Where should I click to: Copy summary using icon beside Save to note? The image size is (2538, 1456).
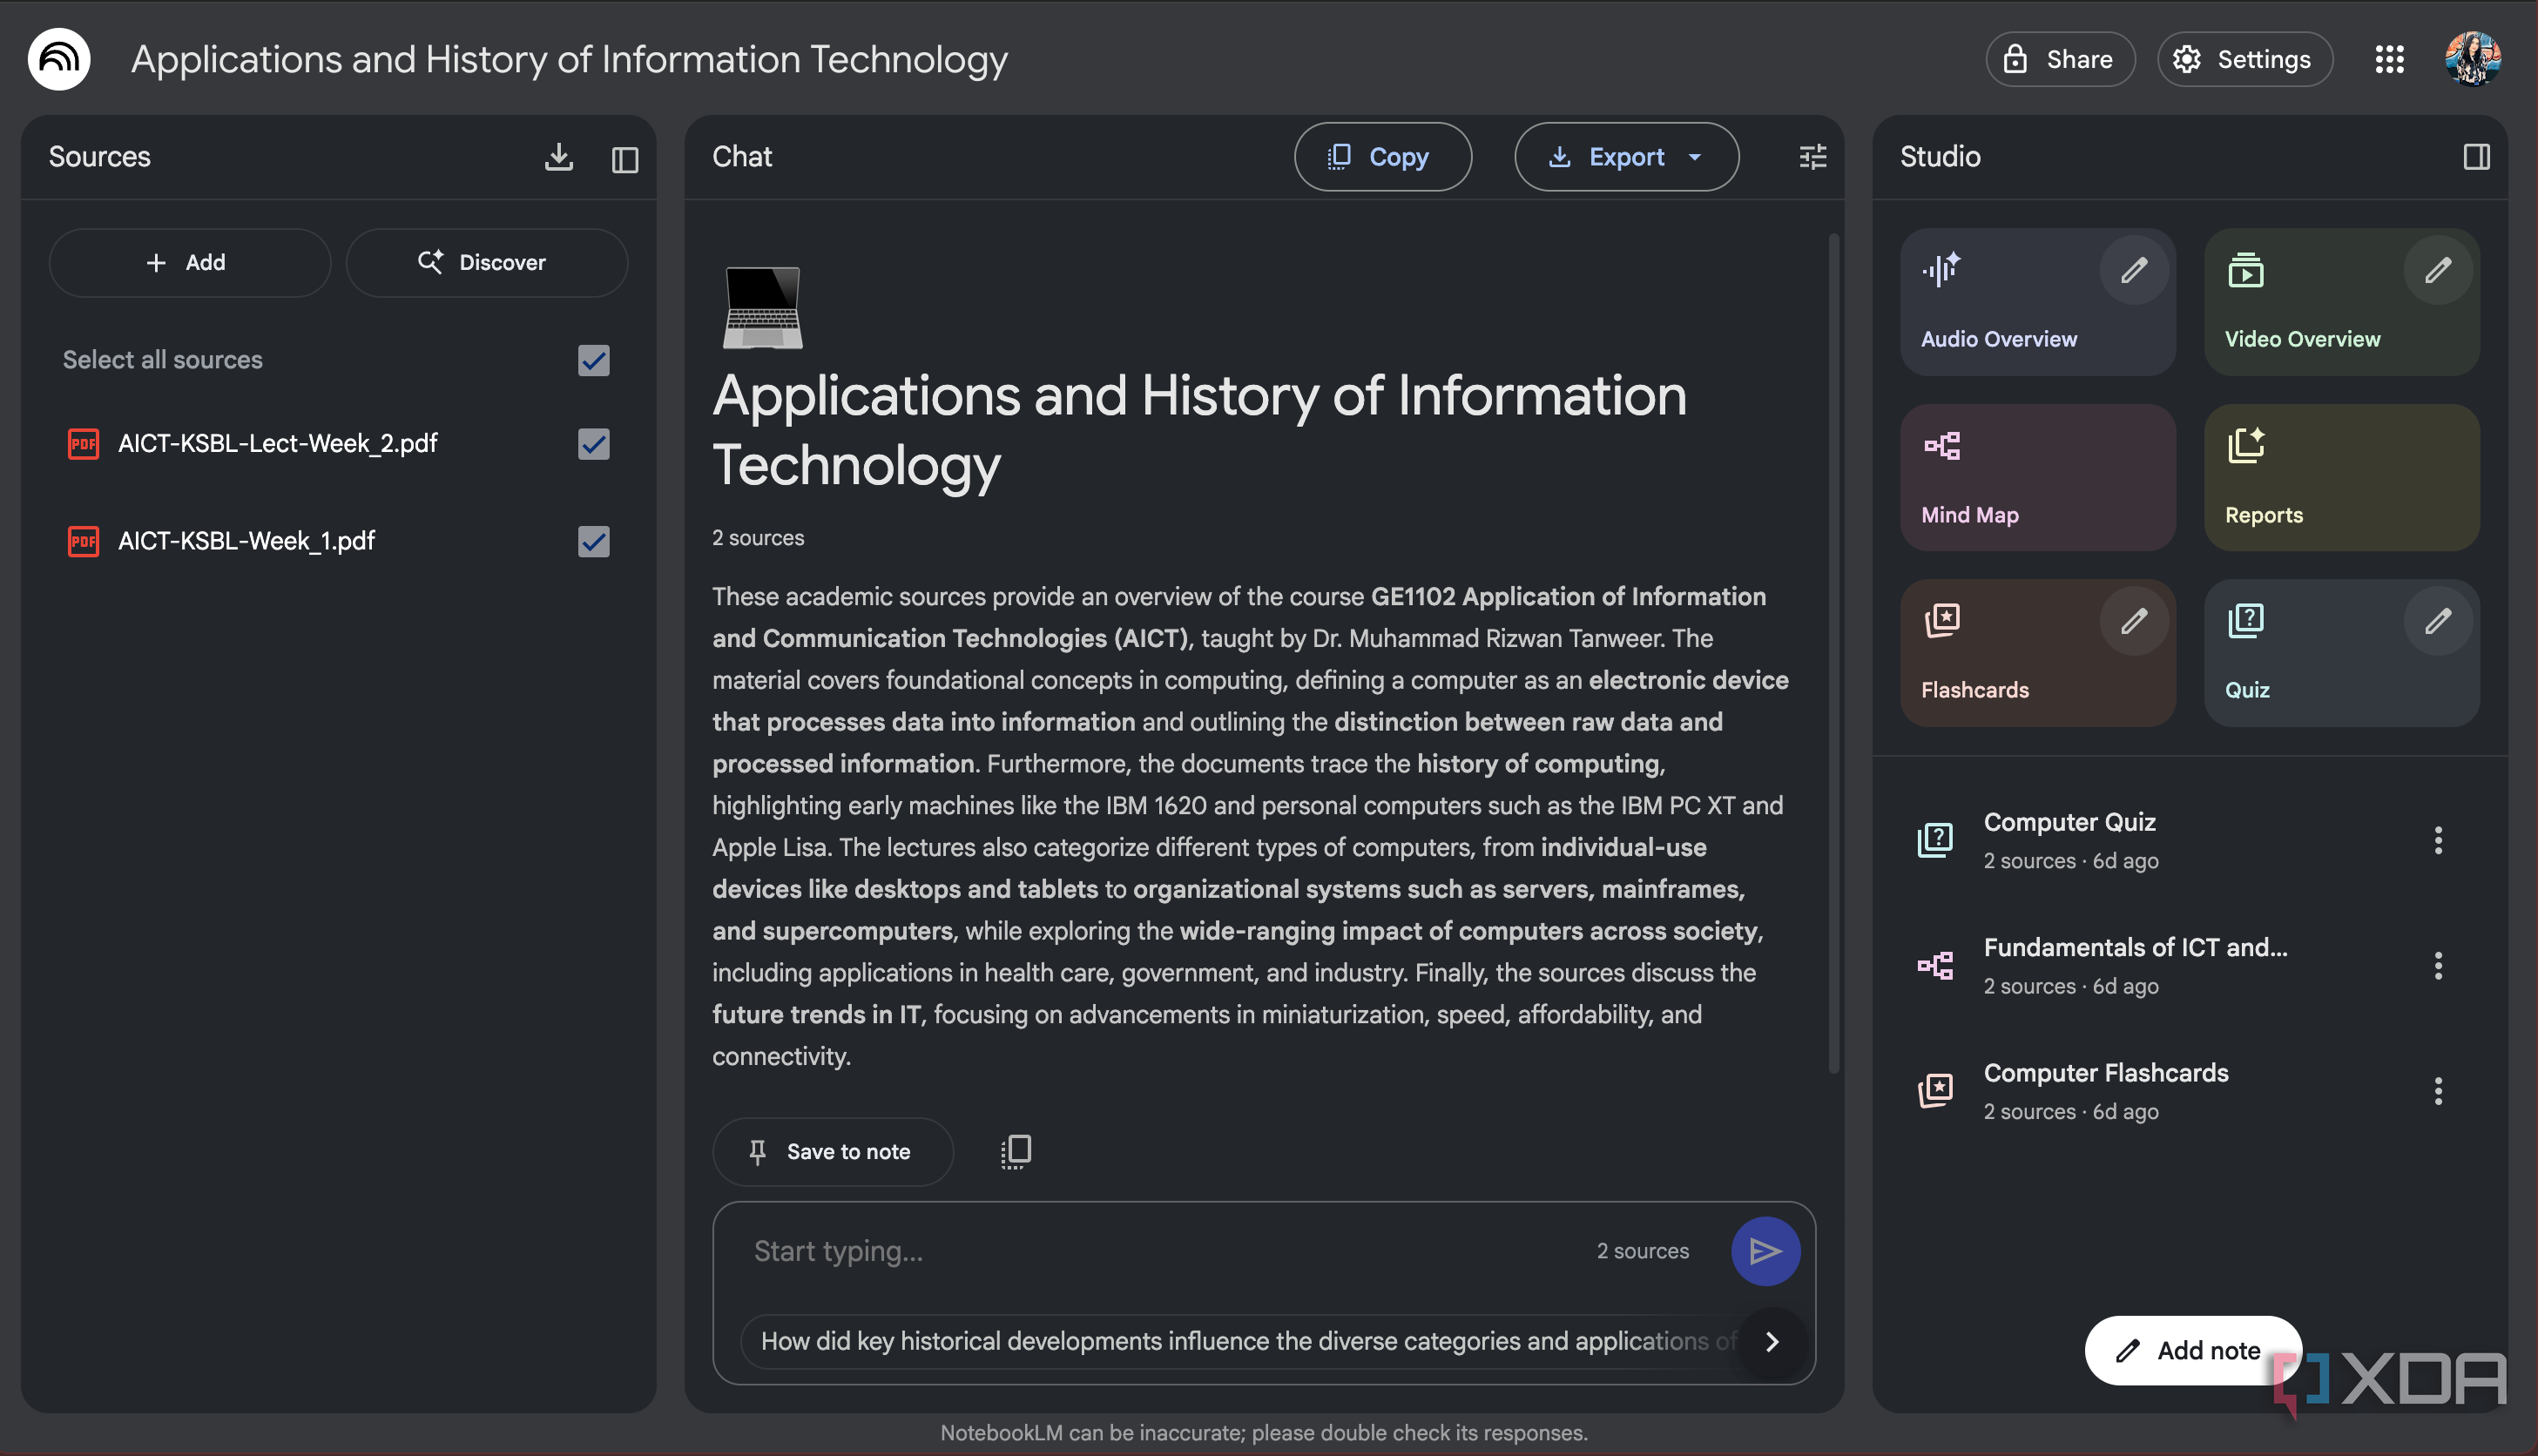coord(1015,1151)
